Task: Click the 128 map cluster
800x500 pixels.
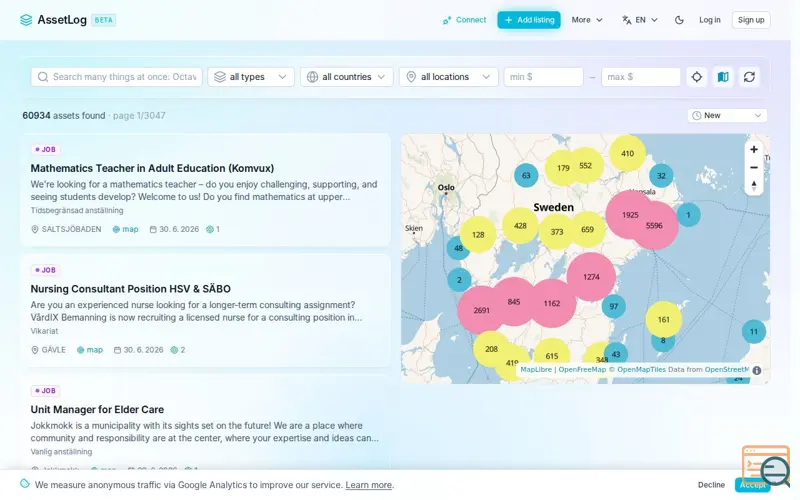Action: coord(478,235)
